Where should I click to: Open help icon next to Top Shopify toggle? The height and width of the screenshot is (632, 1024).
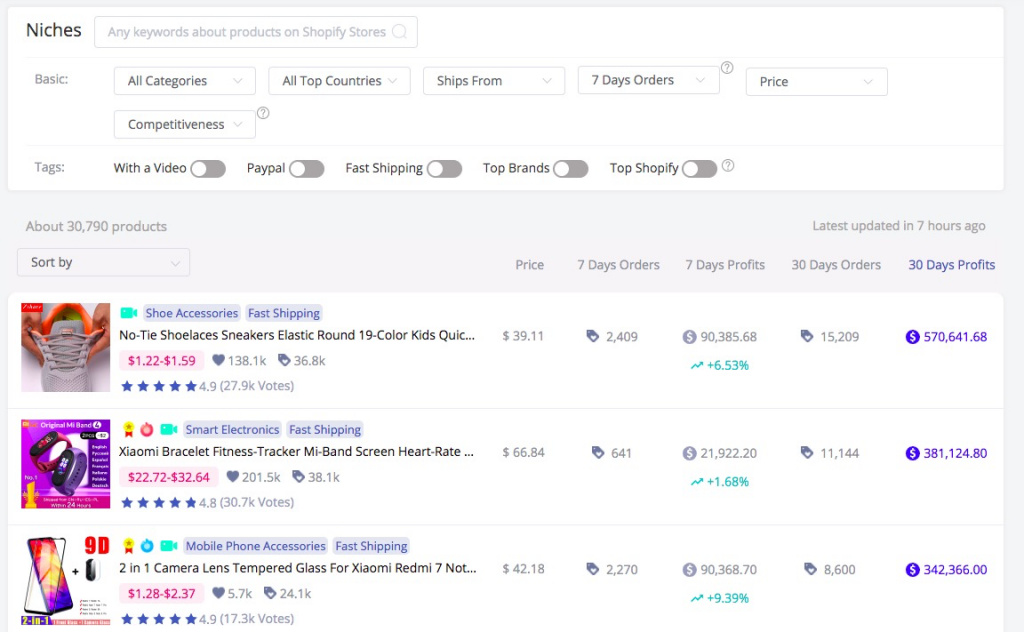pyautogui.click(x=728, y=165)
